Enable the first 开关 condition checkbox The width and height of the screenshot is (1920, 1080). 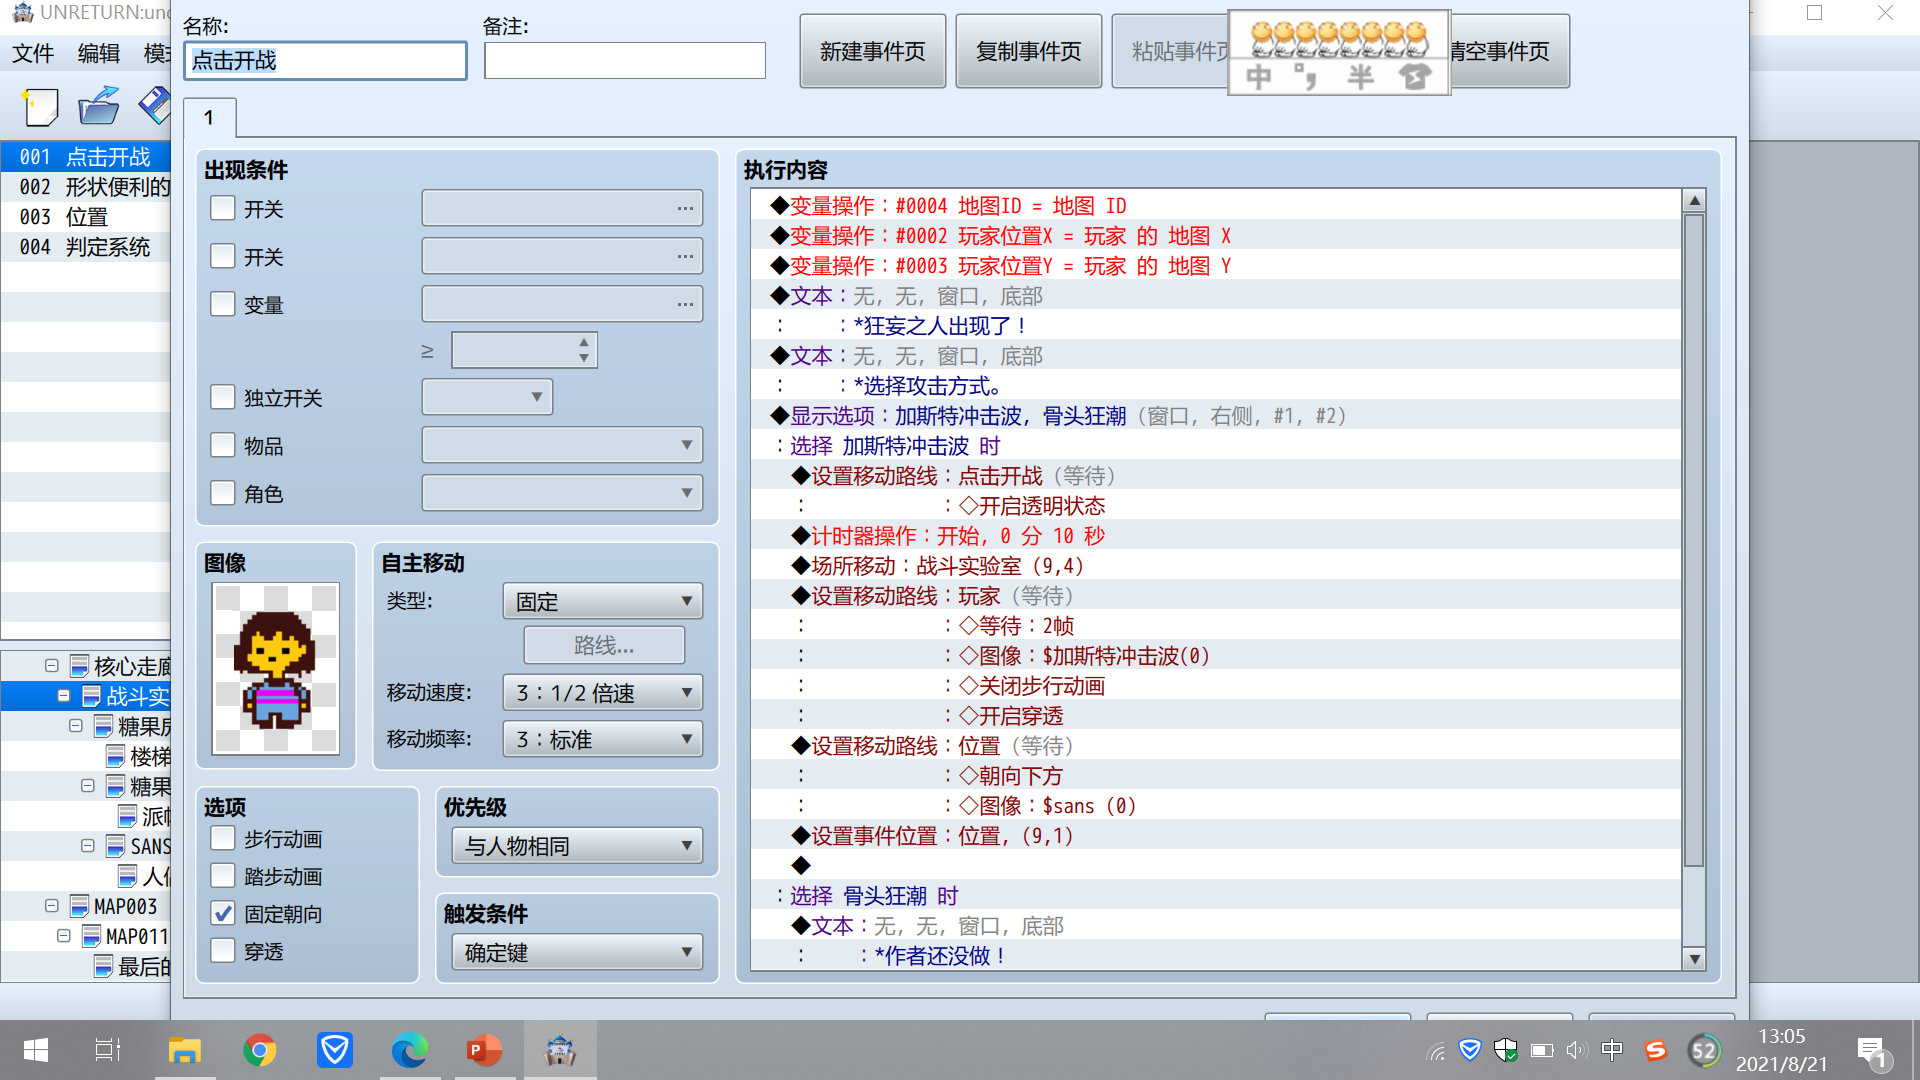223,208
